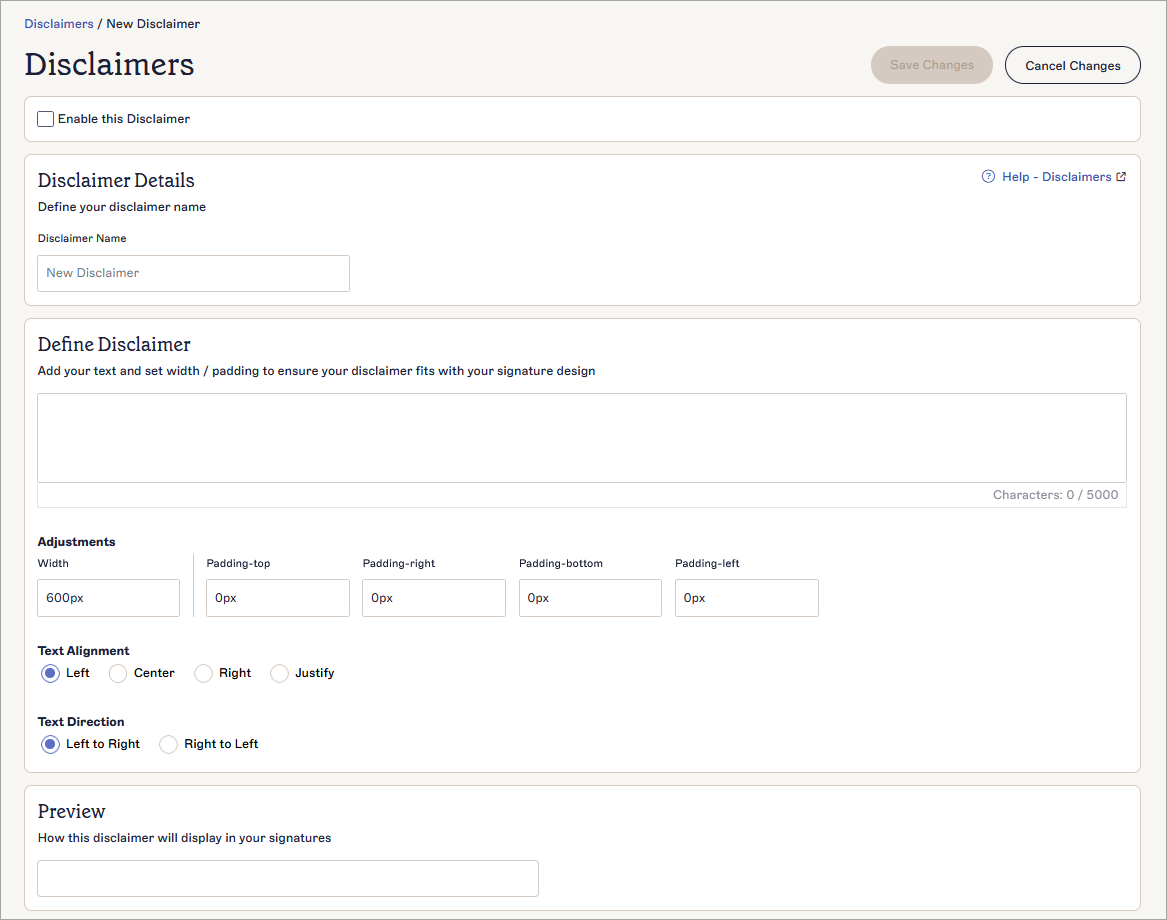1167x920 pixels.
Task: Select Right text alignment
Action: (x=203, y=673)
